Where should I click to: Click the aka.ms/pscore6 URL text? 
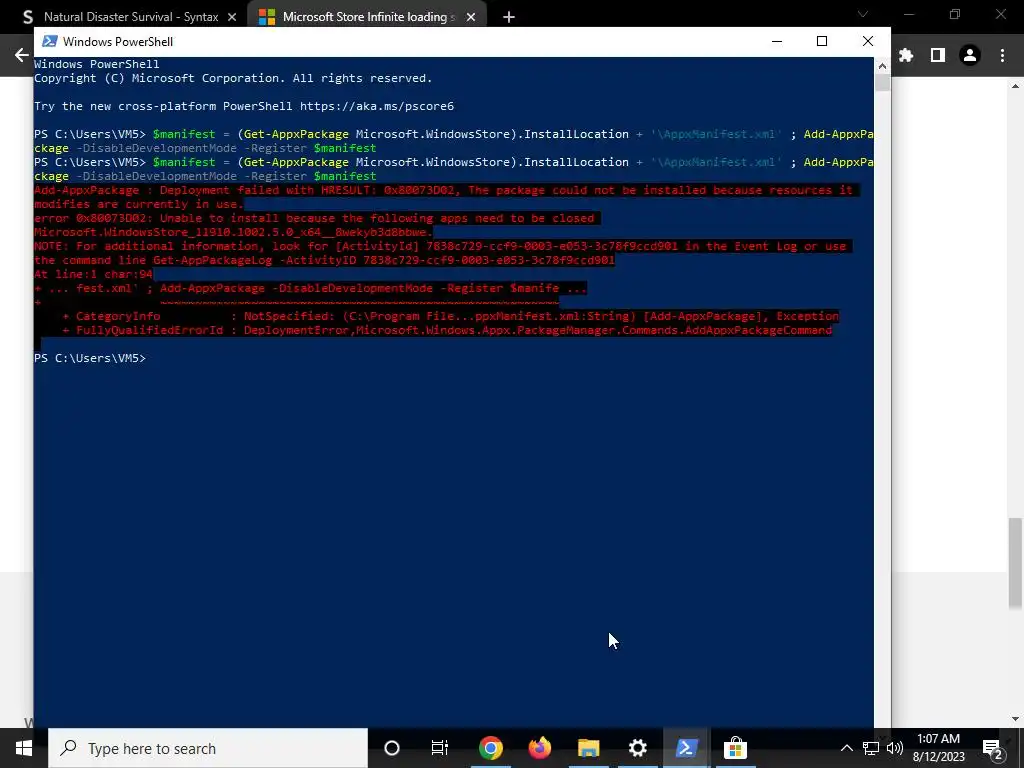point(377,106)
